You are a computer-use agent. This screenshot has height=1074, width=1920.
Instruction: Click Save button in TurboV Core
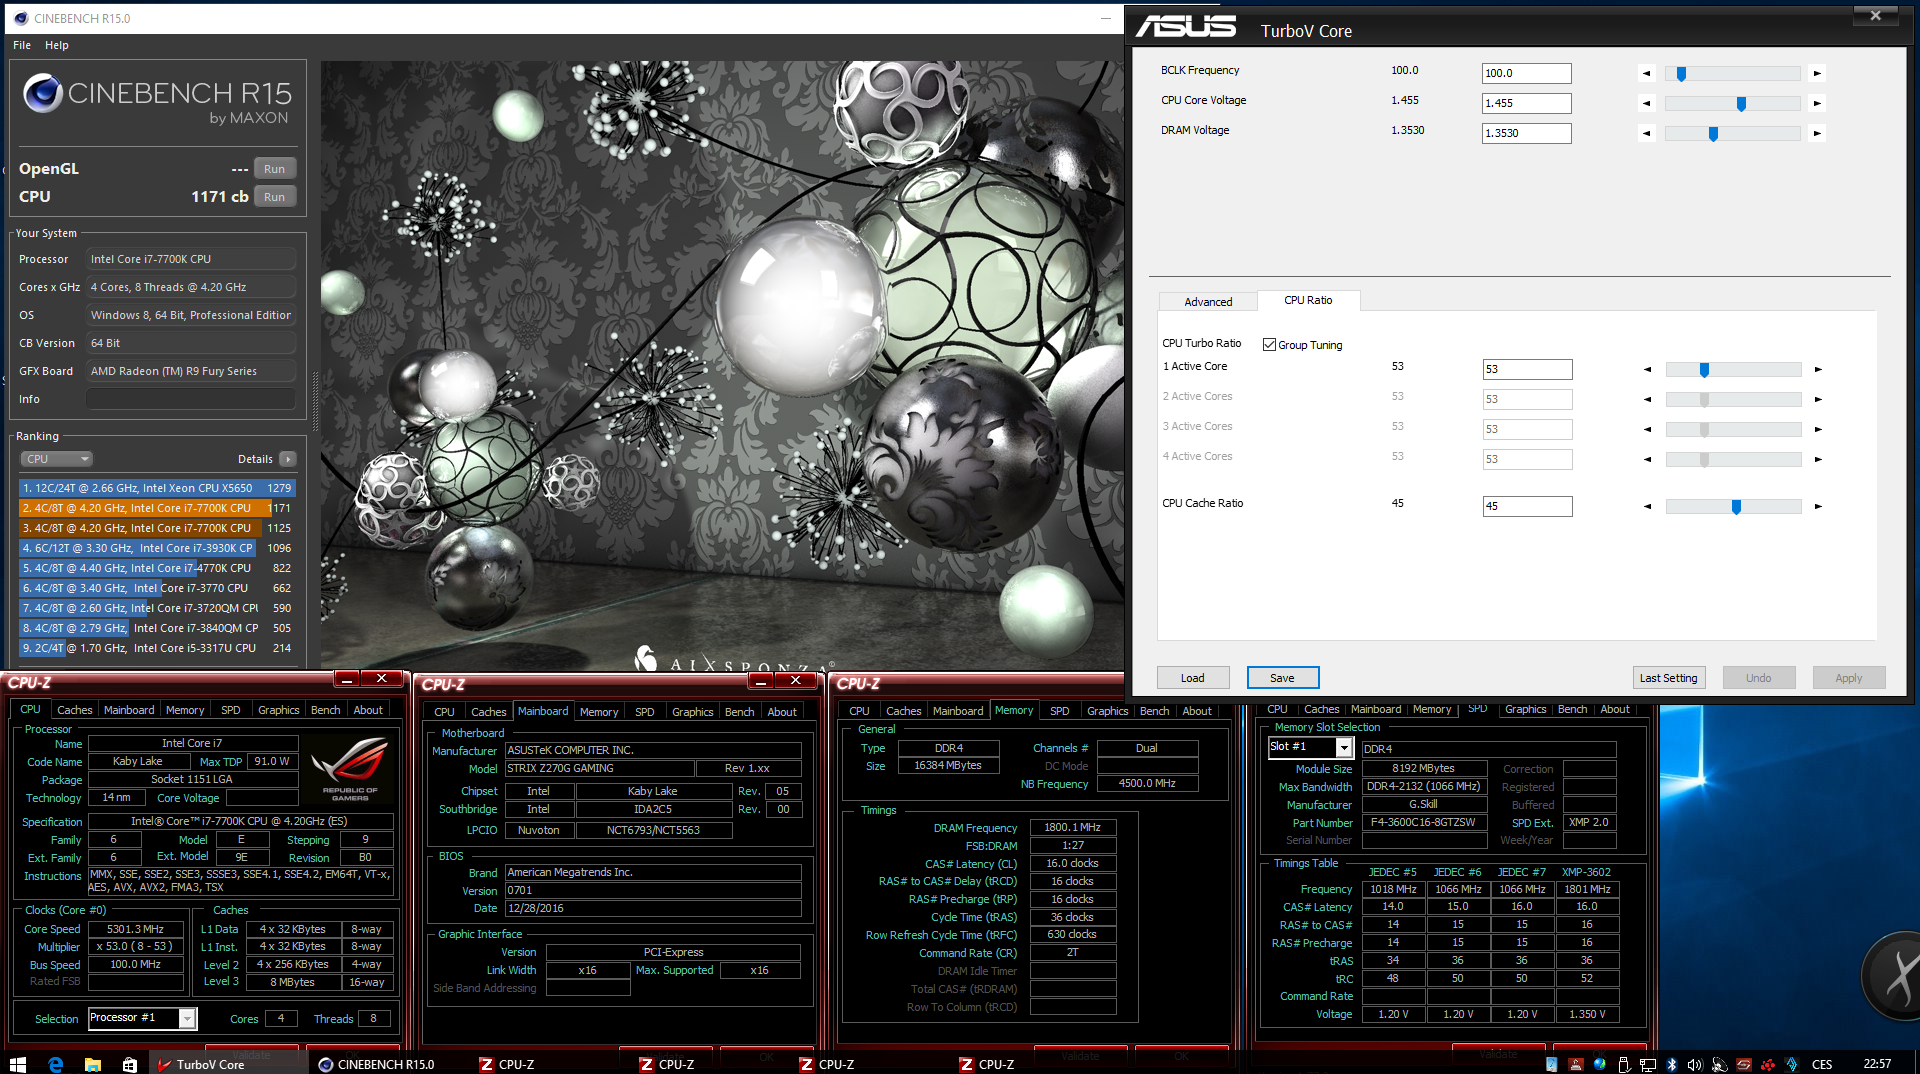pyautogui.click(x=1283, y=678)
